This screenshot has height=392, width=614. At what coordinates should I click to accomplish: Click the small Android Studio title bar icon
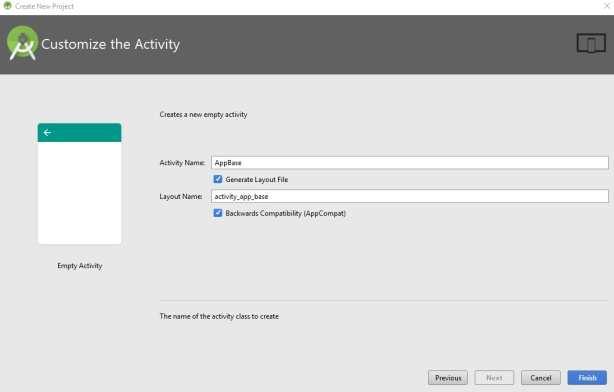coord(7,5)
